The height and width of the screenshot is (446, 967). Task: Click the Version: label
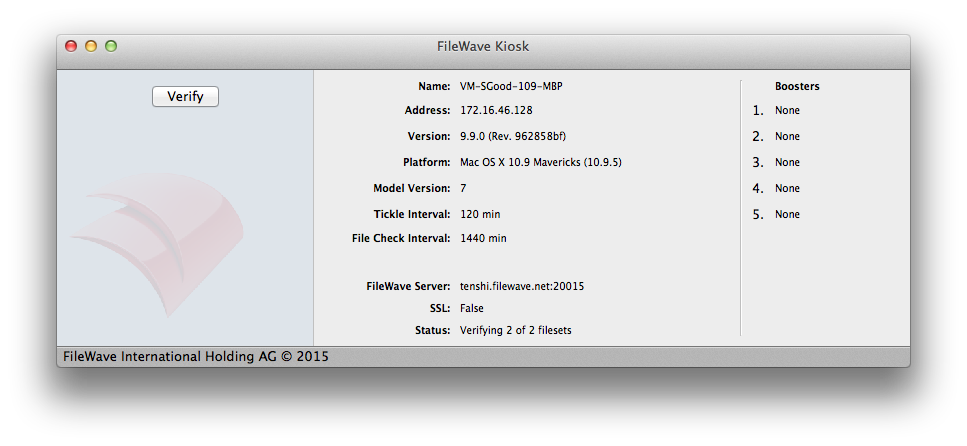(429, 136)
